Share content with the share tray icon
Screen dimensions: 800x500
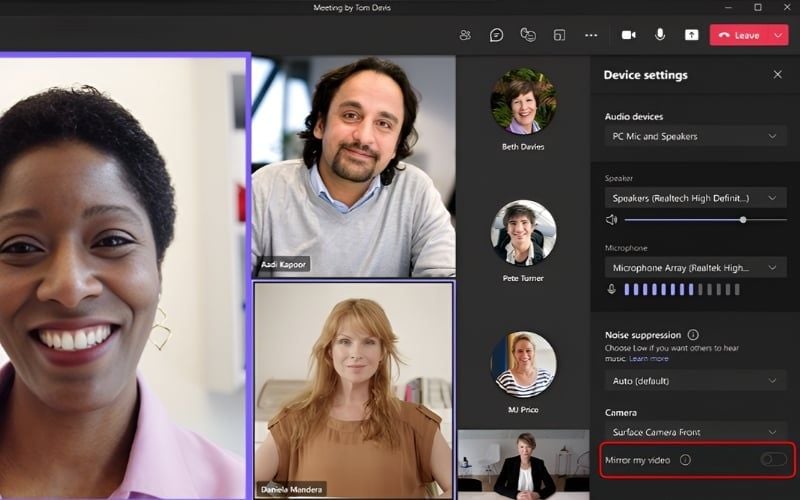pos(691,35)
